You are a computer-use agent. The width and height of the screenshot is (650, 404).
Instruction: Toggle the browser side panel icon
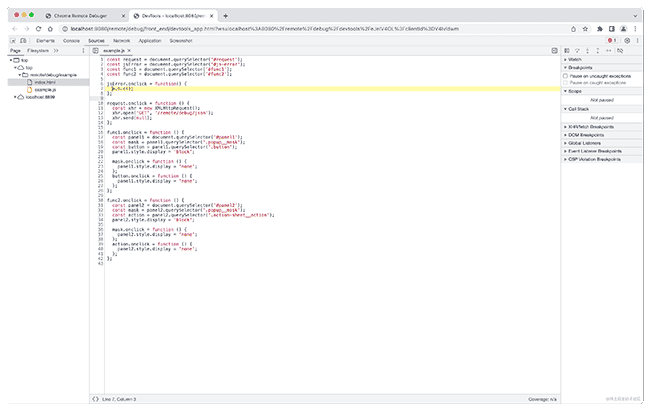tap(611, 29)
